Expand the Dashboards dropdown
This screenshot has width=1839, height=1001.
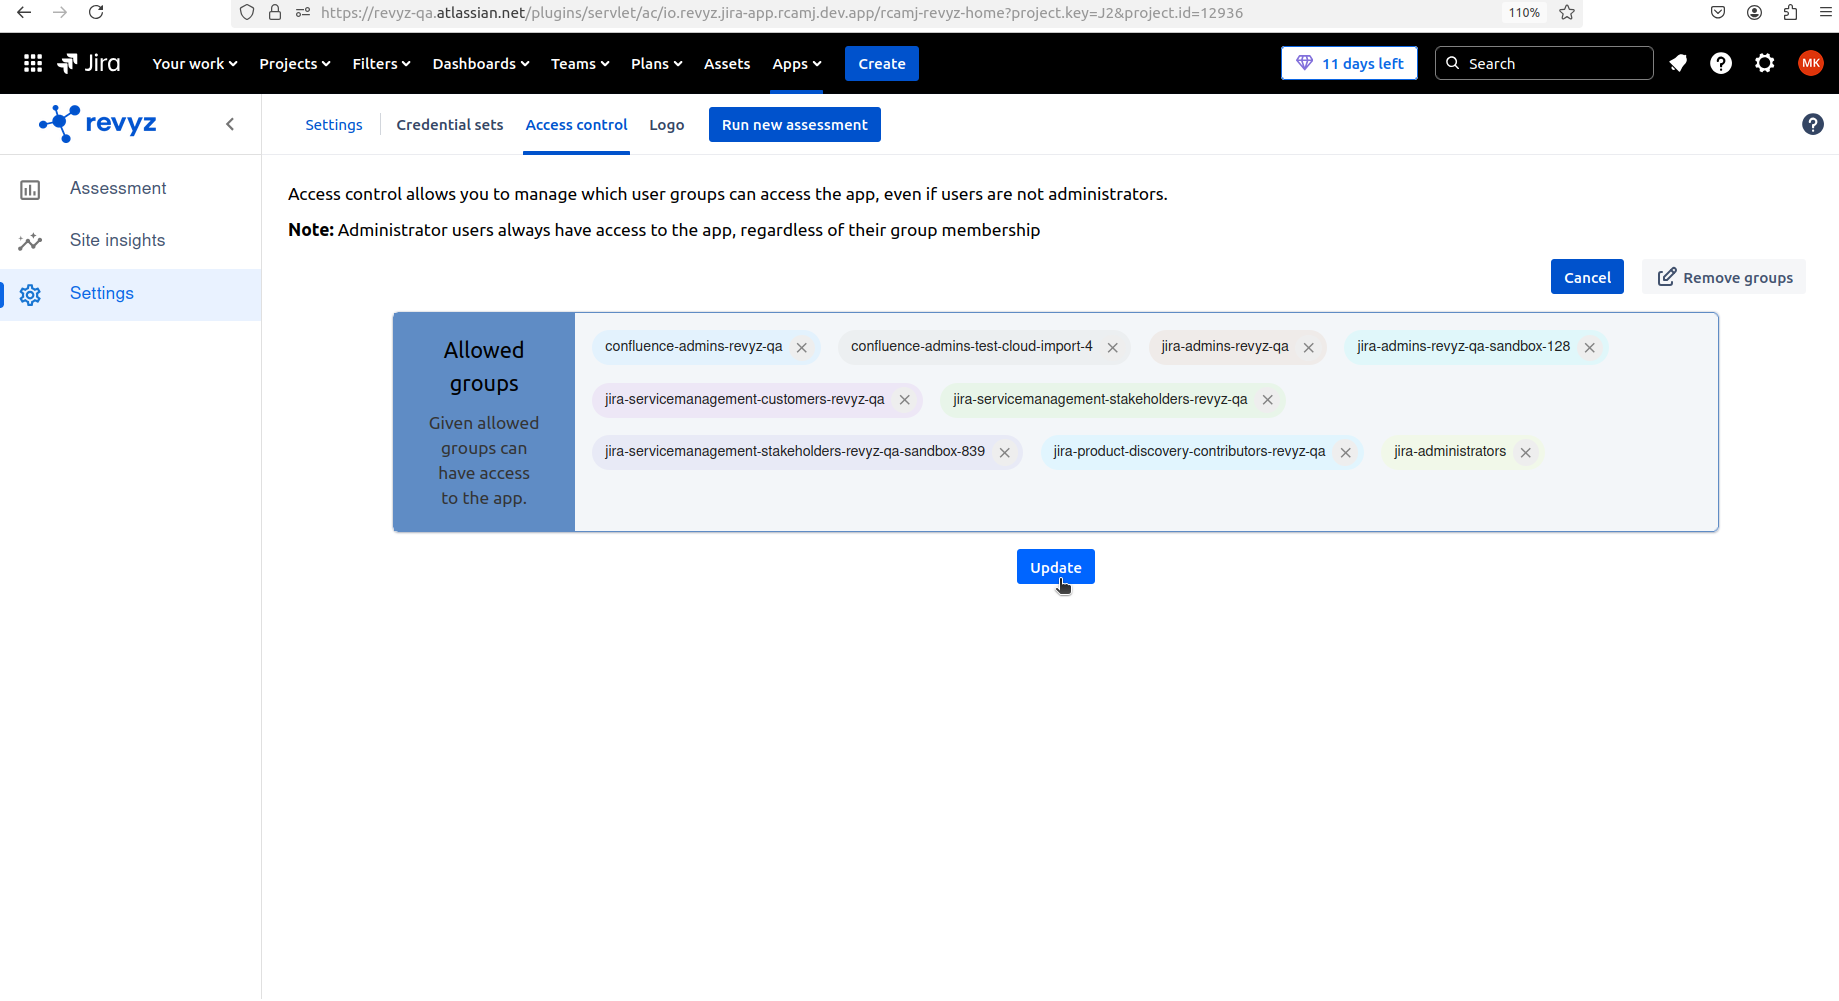(x=481, y=63)
